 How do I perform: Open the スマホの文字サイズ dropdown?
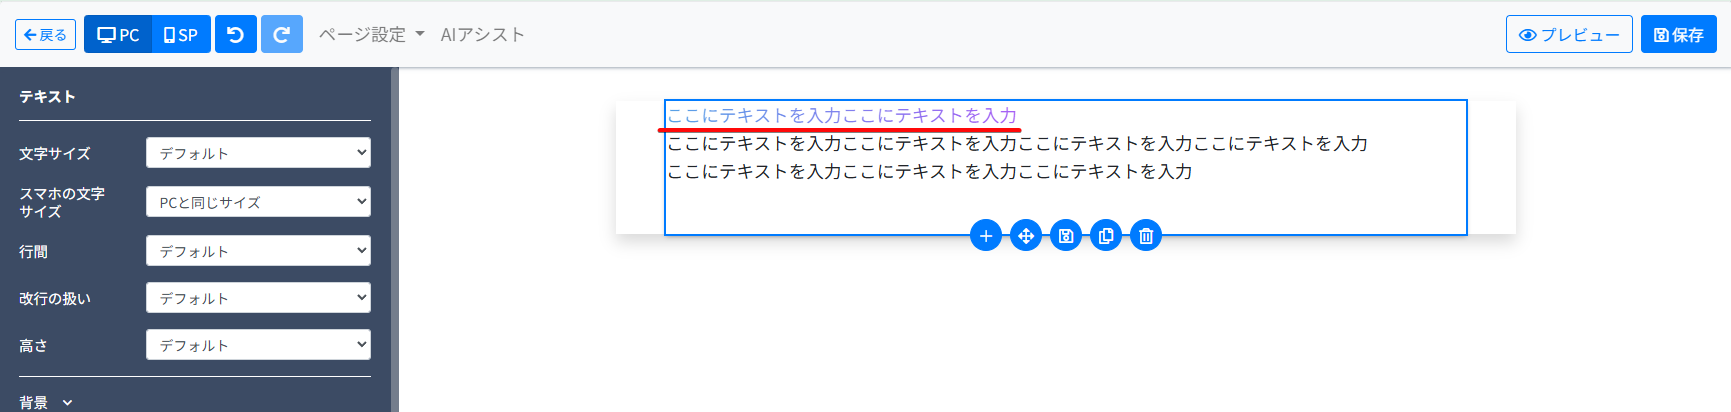258,202
